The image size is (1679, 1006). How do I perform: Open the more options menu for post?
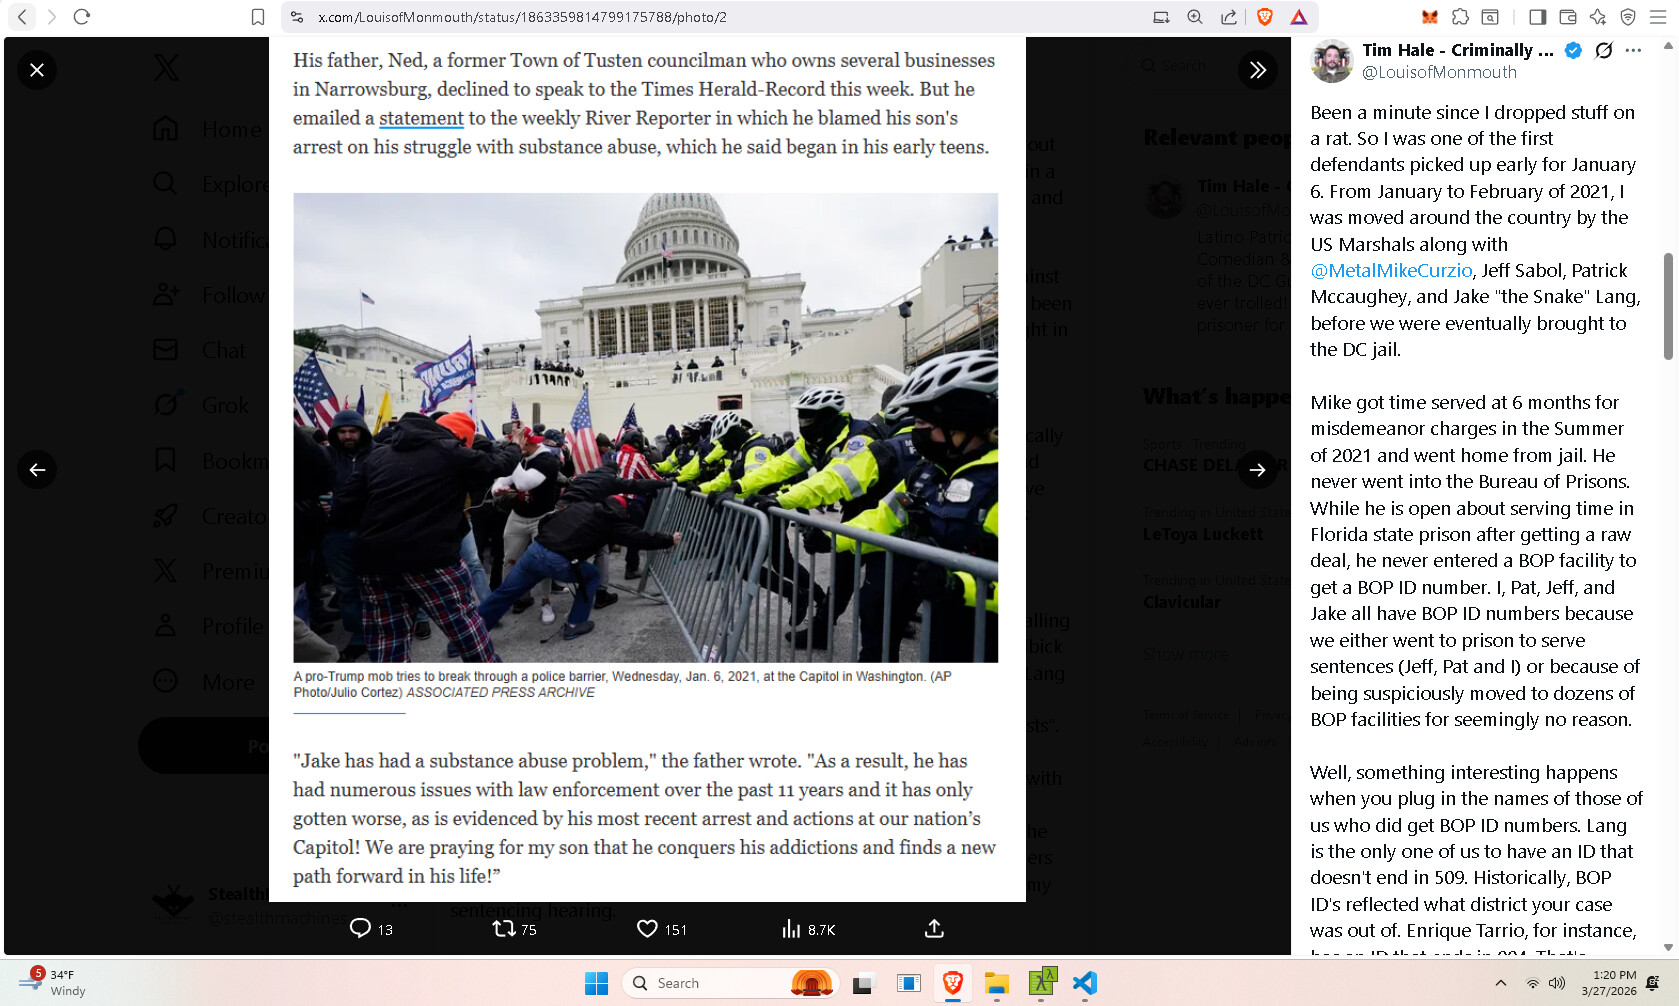1633,51
